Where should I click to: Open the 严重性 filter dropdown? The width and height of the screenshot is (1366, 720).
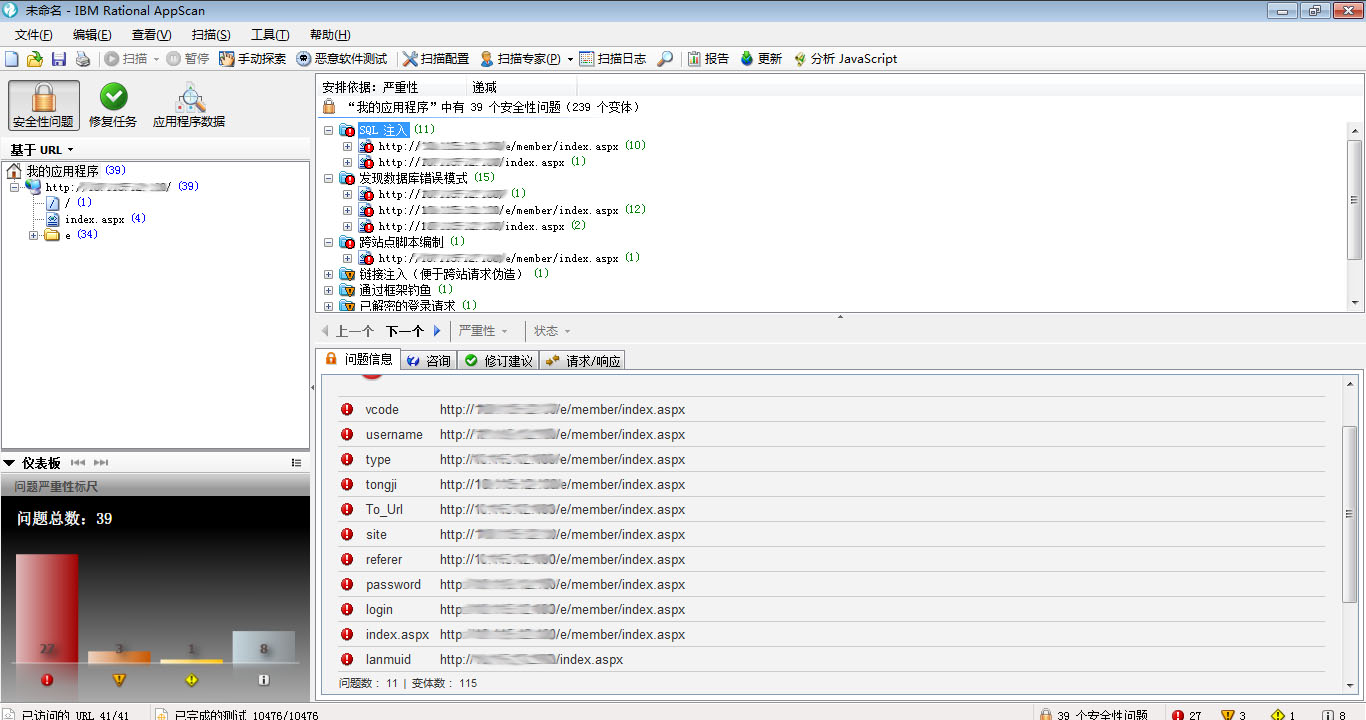tap(483, 331)
